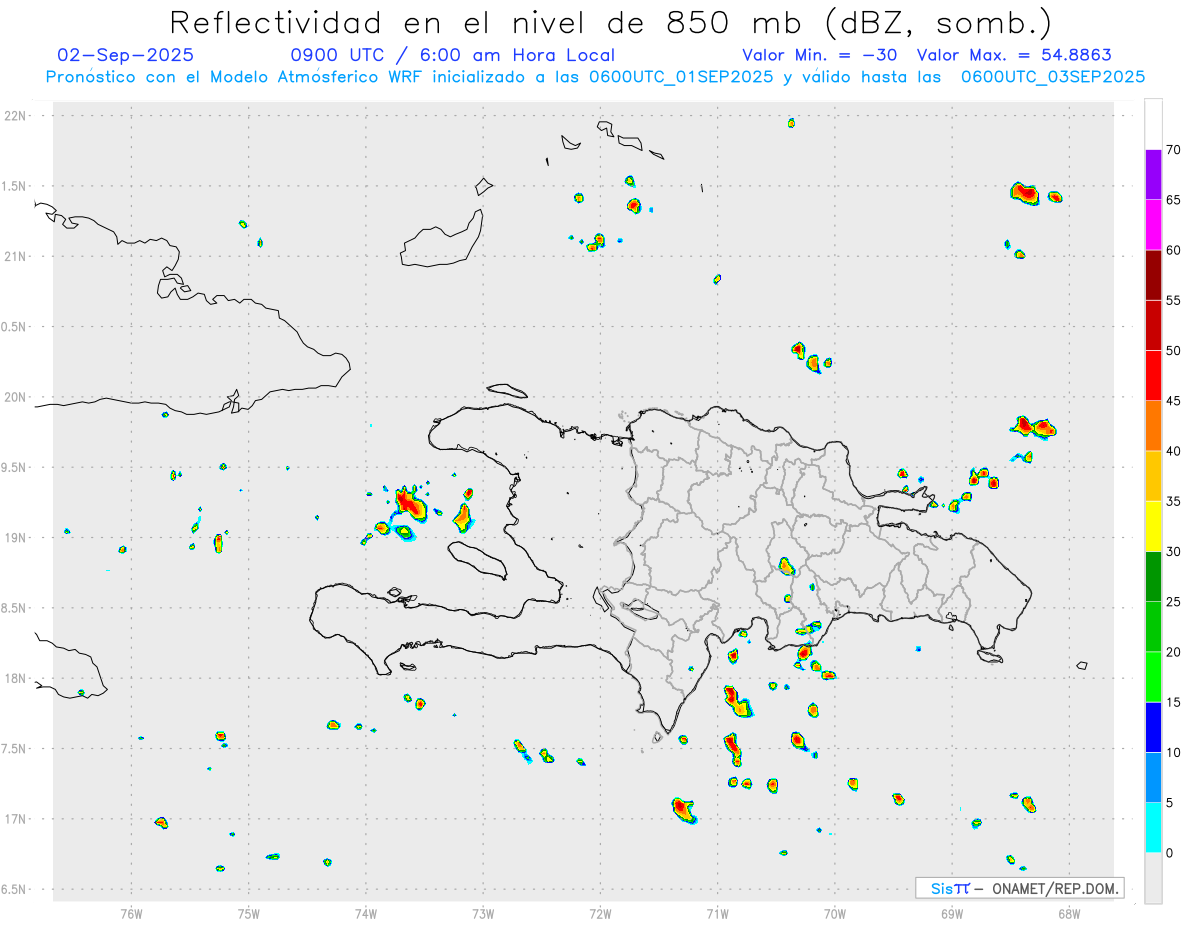Screen dimensions: 1200x927
Task: Pick the bright red 45–50 dBZ colorbar segment
Action: [x=1153, y=376]
